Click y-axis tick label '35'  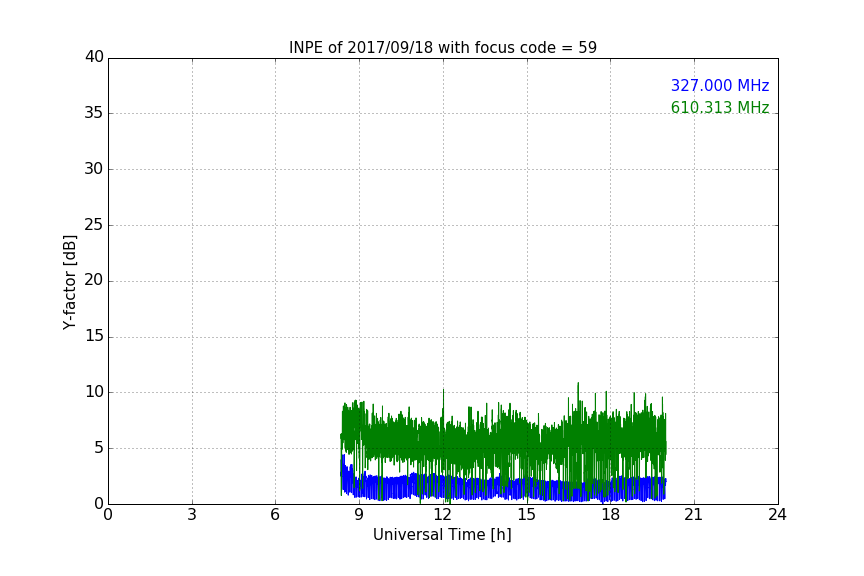pyautogui.click(x=94, y=113)
